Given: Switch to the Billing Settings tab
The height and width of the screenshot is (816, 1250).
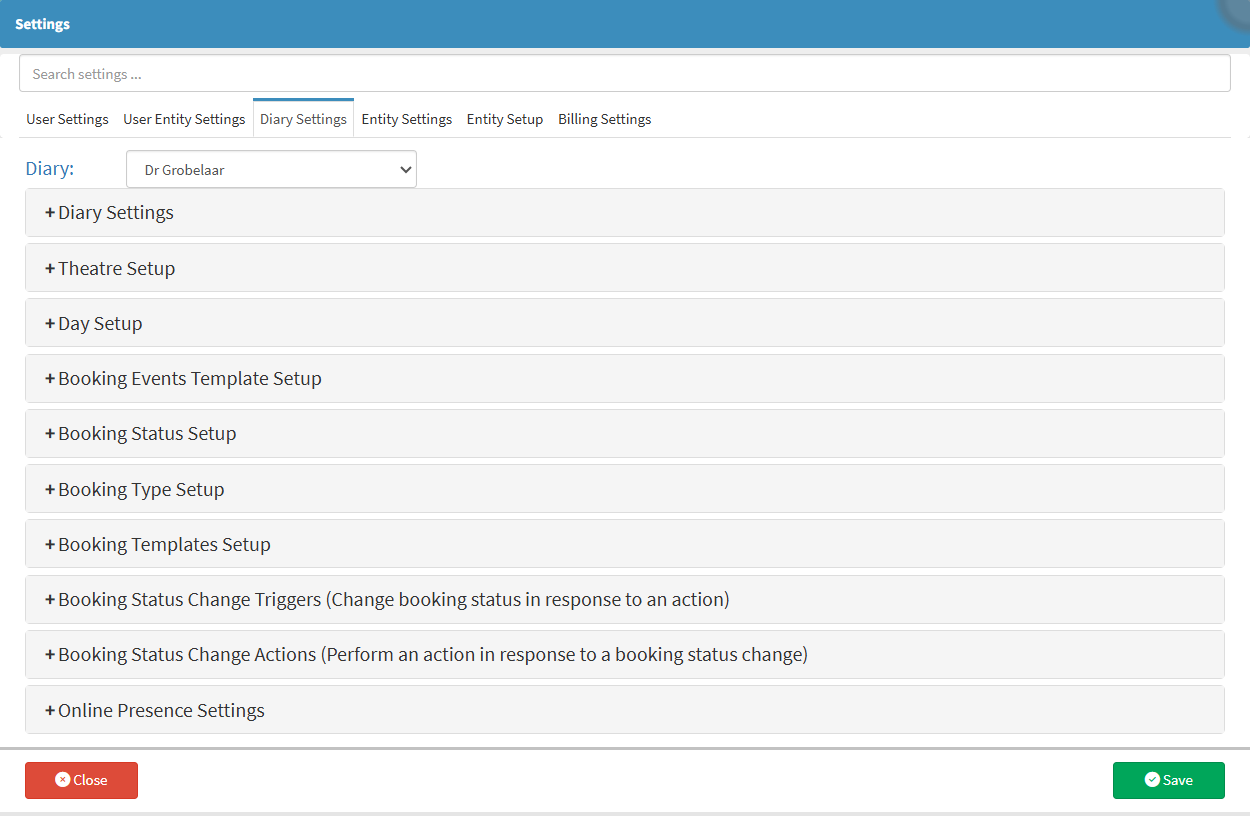Looking at the screenshot, I should (x=604, y=119).
